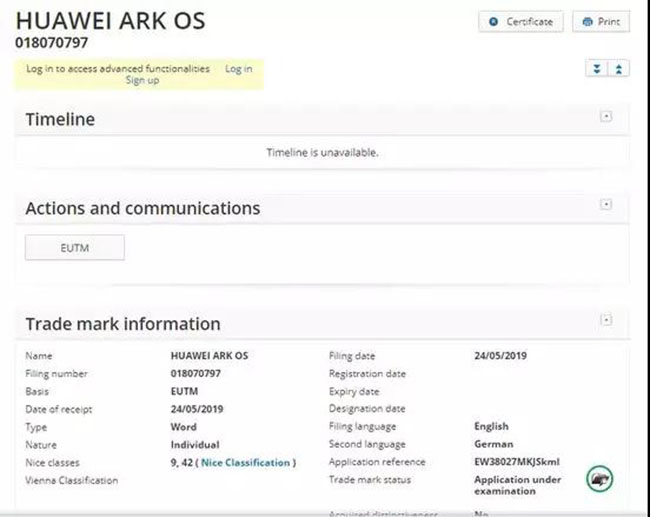Collapse the Trade mark information section
Screen dimensions: 650x517
[605, 320]
